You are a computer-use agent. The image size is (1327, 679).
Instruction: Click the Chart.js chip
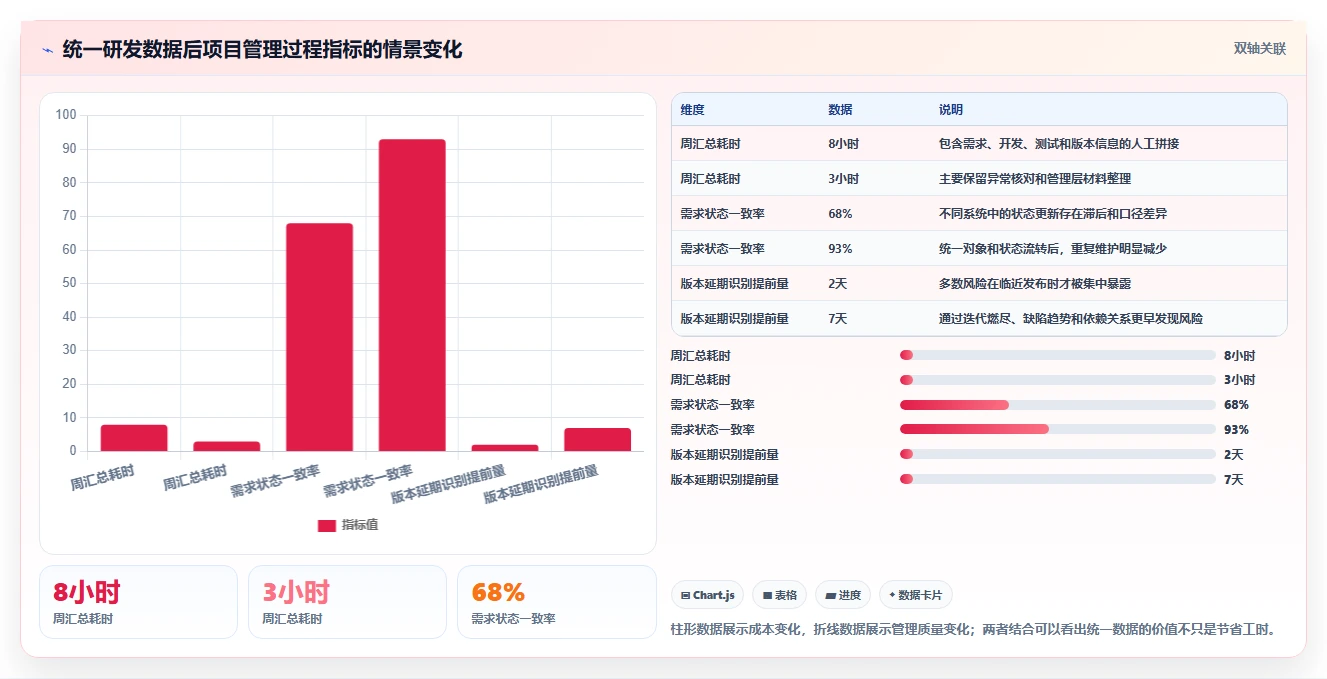point(707,595)
